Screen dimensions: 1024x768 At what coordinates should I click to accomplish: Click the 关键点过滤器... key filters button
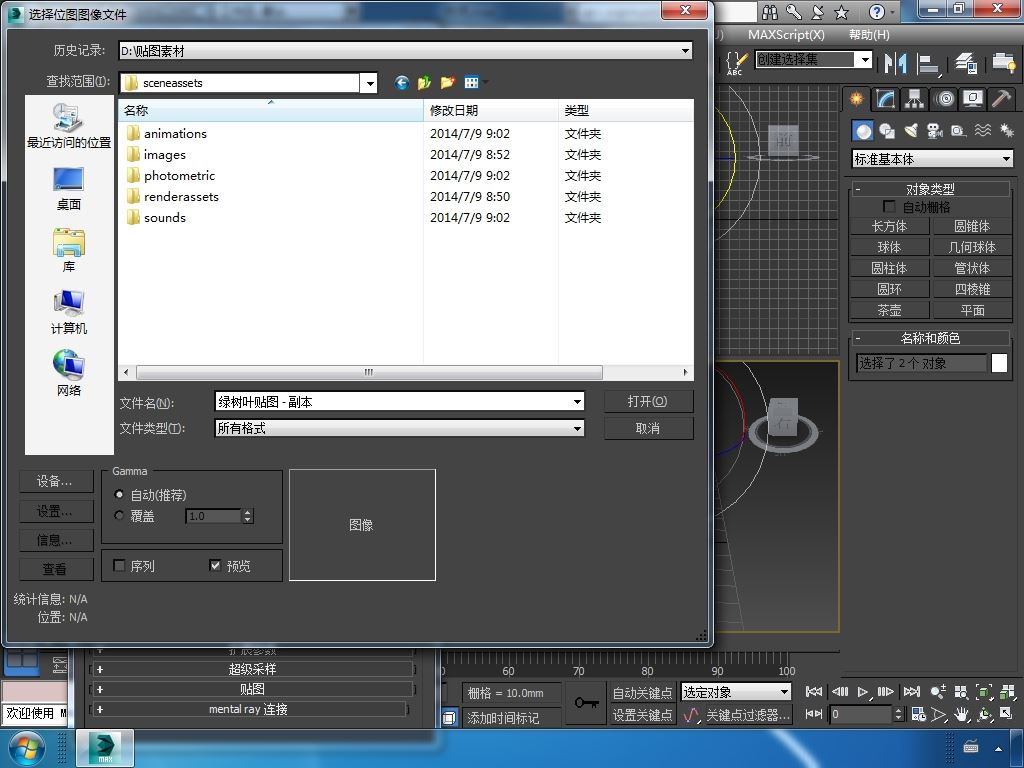tap(748, 715)
